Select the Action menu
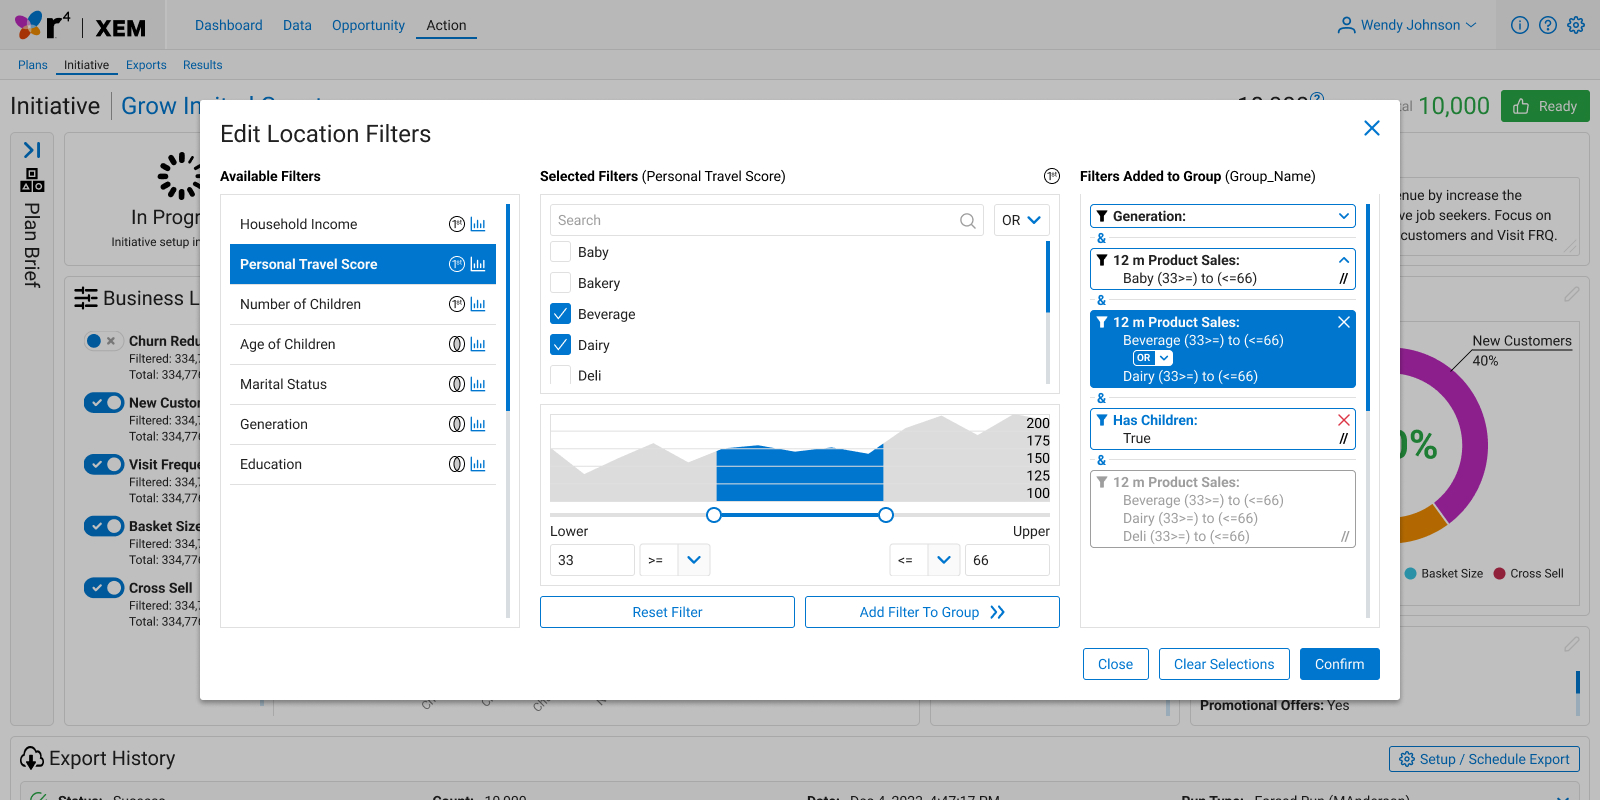Viewport: 1600px width, 800px height. coord(446,25)
